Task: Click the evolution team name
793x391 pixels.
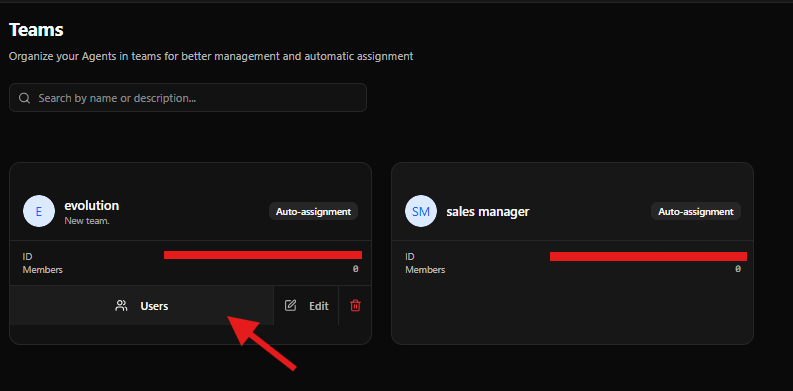Action: (x=92, y=205)
